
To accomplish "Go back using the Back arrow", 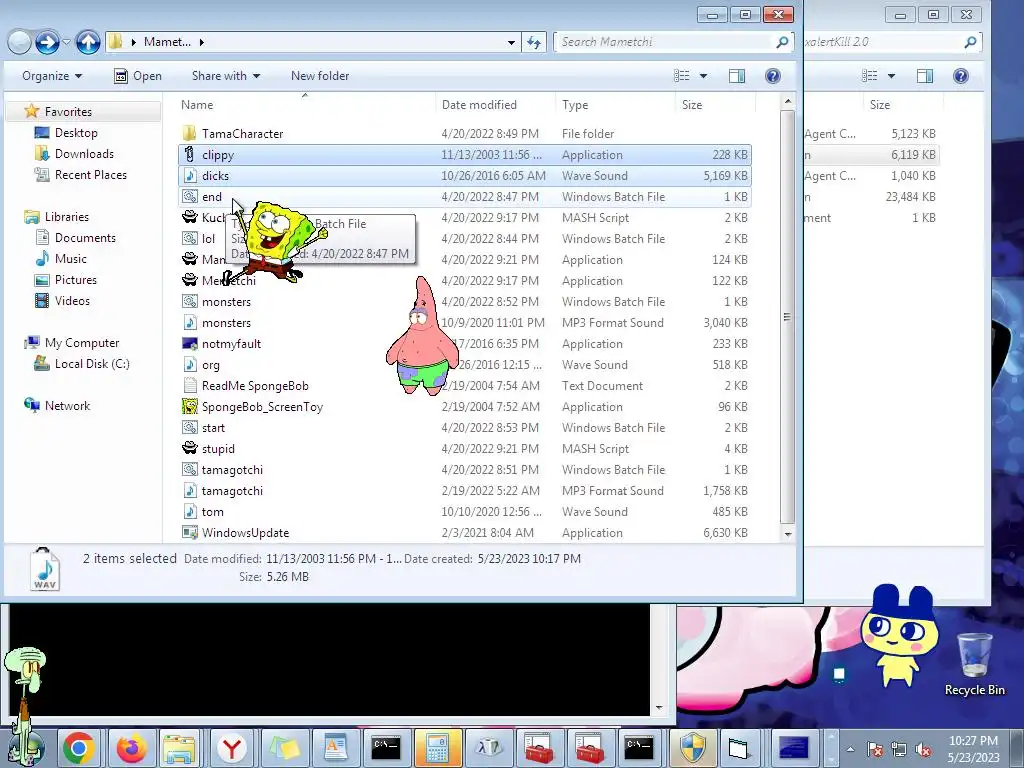I will point(20,42).
